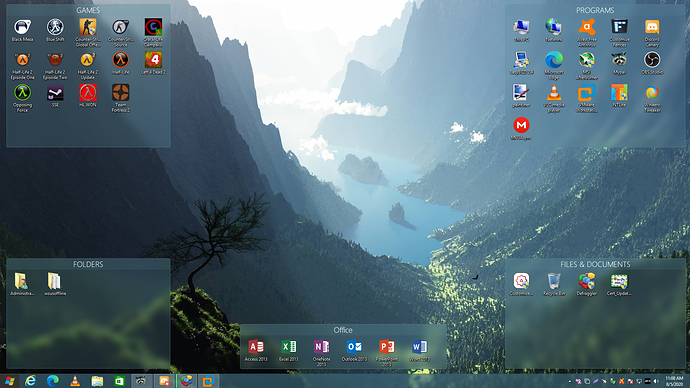Image resolution: width=690 pixels, height=388 pixels.
Task: Open the Mypal raccoon icon in Programs
Action: (619, 63)
